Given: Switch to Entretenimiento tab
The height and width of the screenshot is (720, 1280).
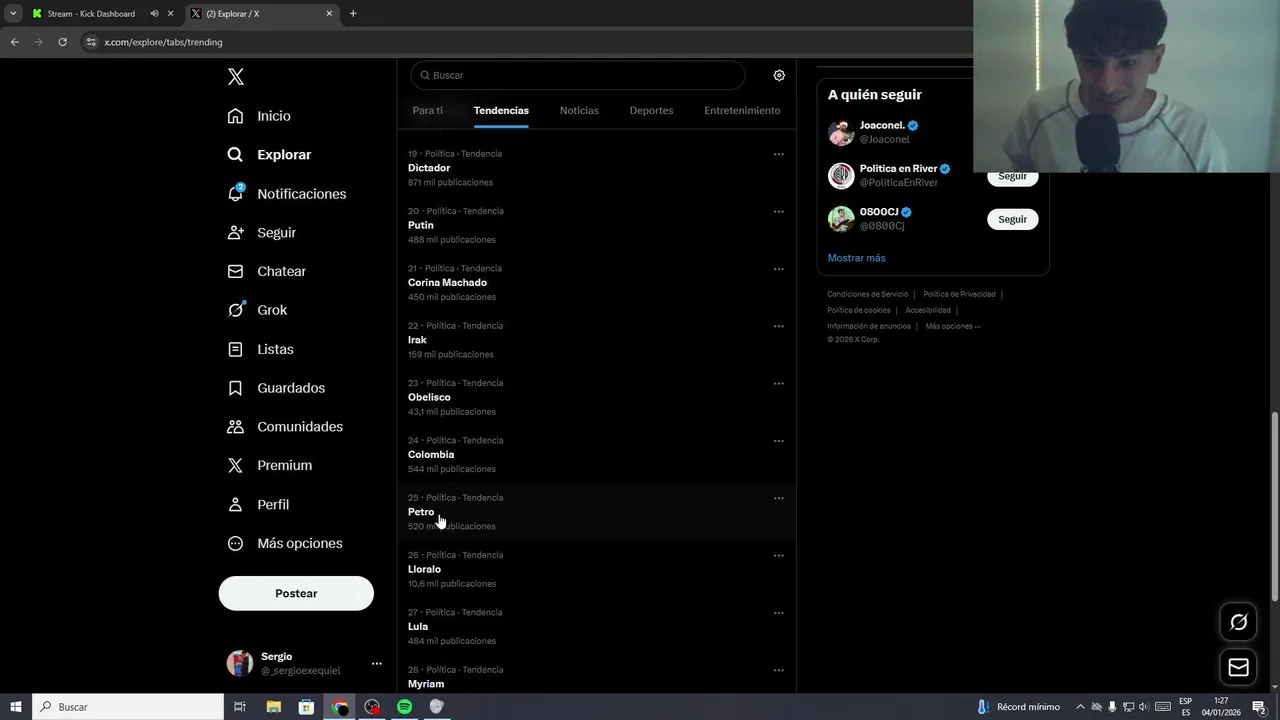Looking at the screenshot, I should (x=742, y=110).
